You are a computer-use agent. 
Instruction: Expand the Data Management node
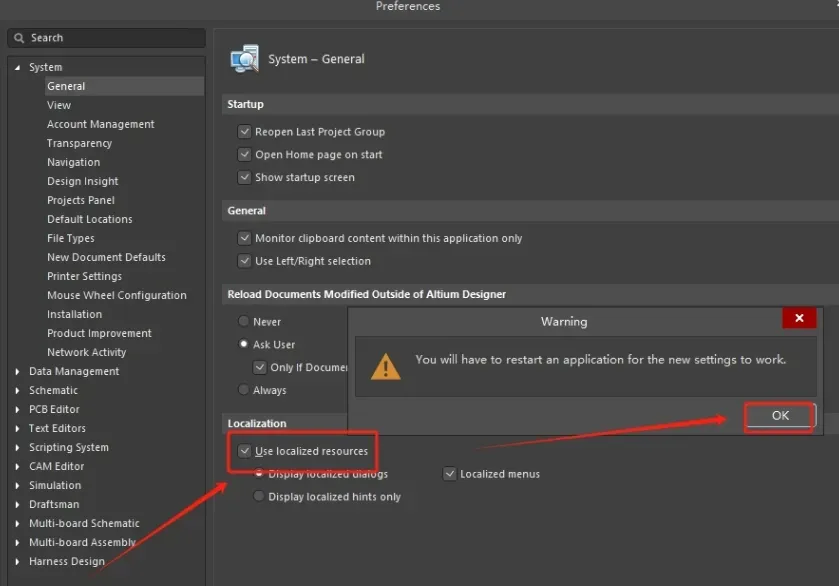(x=17, y=371)
